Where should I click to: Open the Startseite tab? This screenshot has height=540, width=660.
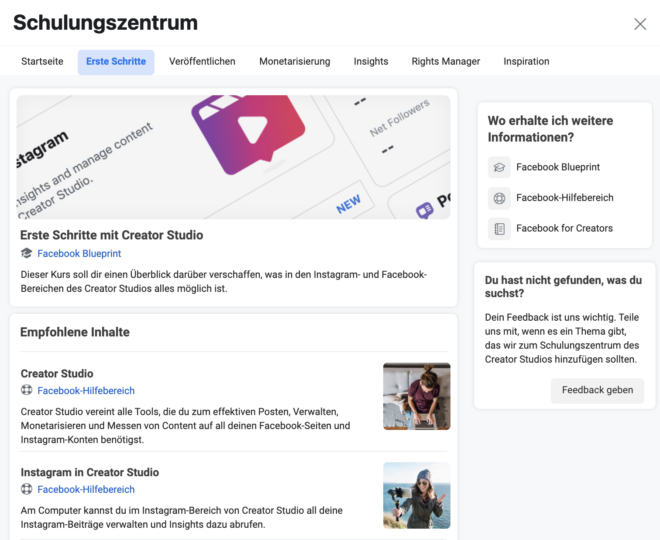click(x=42, y=61)
